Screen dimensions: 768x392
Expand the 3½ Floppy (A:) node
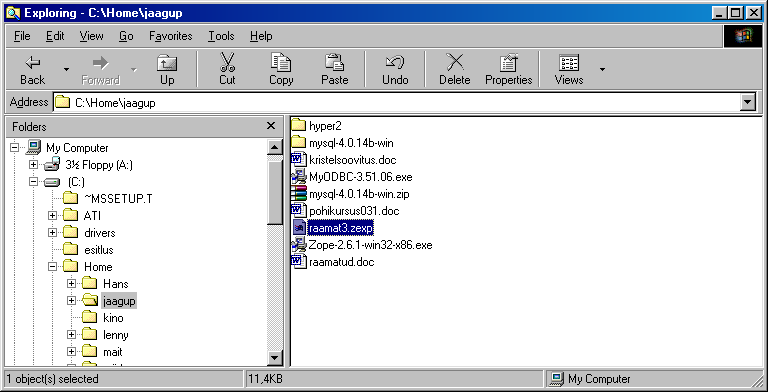point(33,165)
